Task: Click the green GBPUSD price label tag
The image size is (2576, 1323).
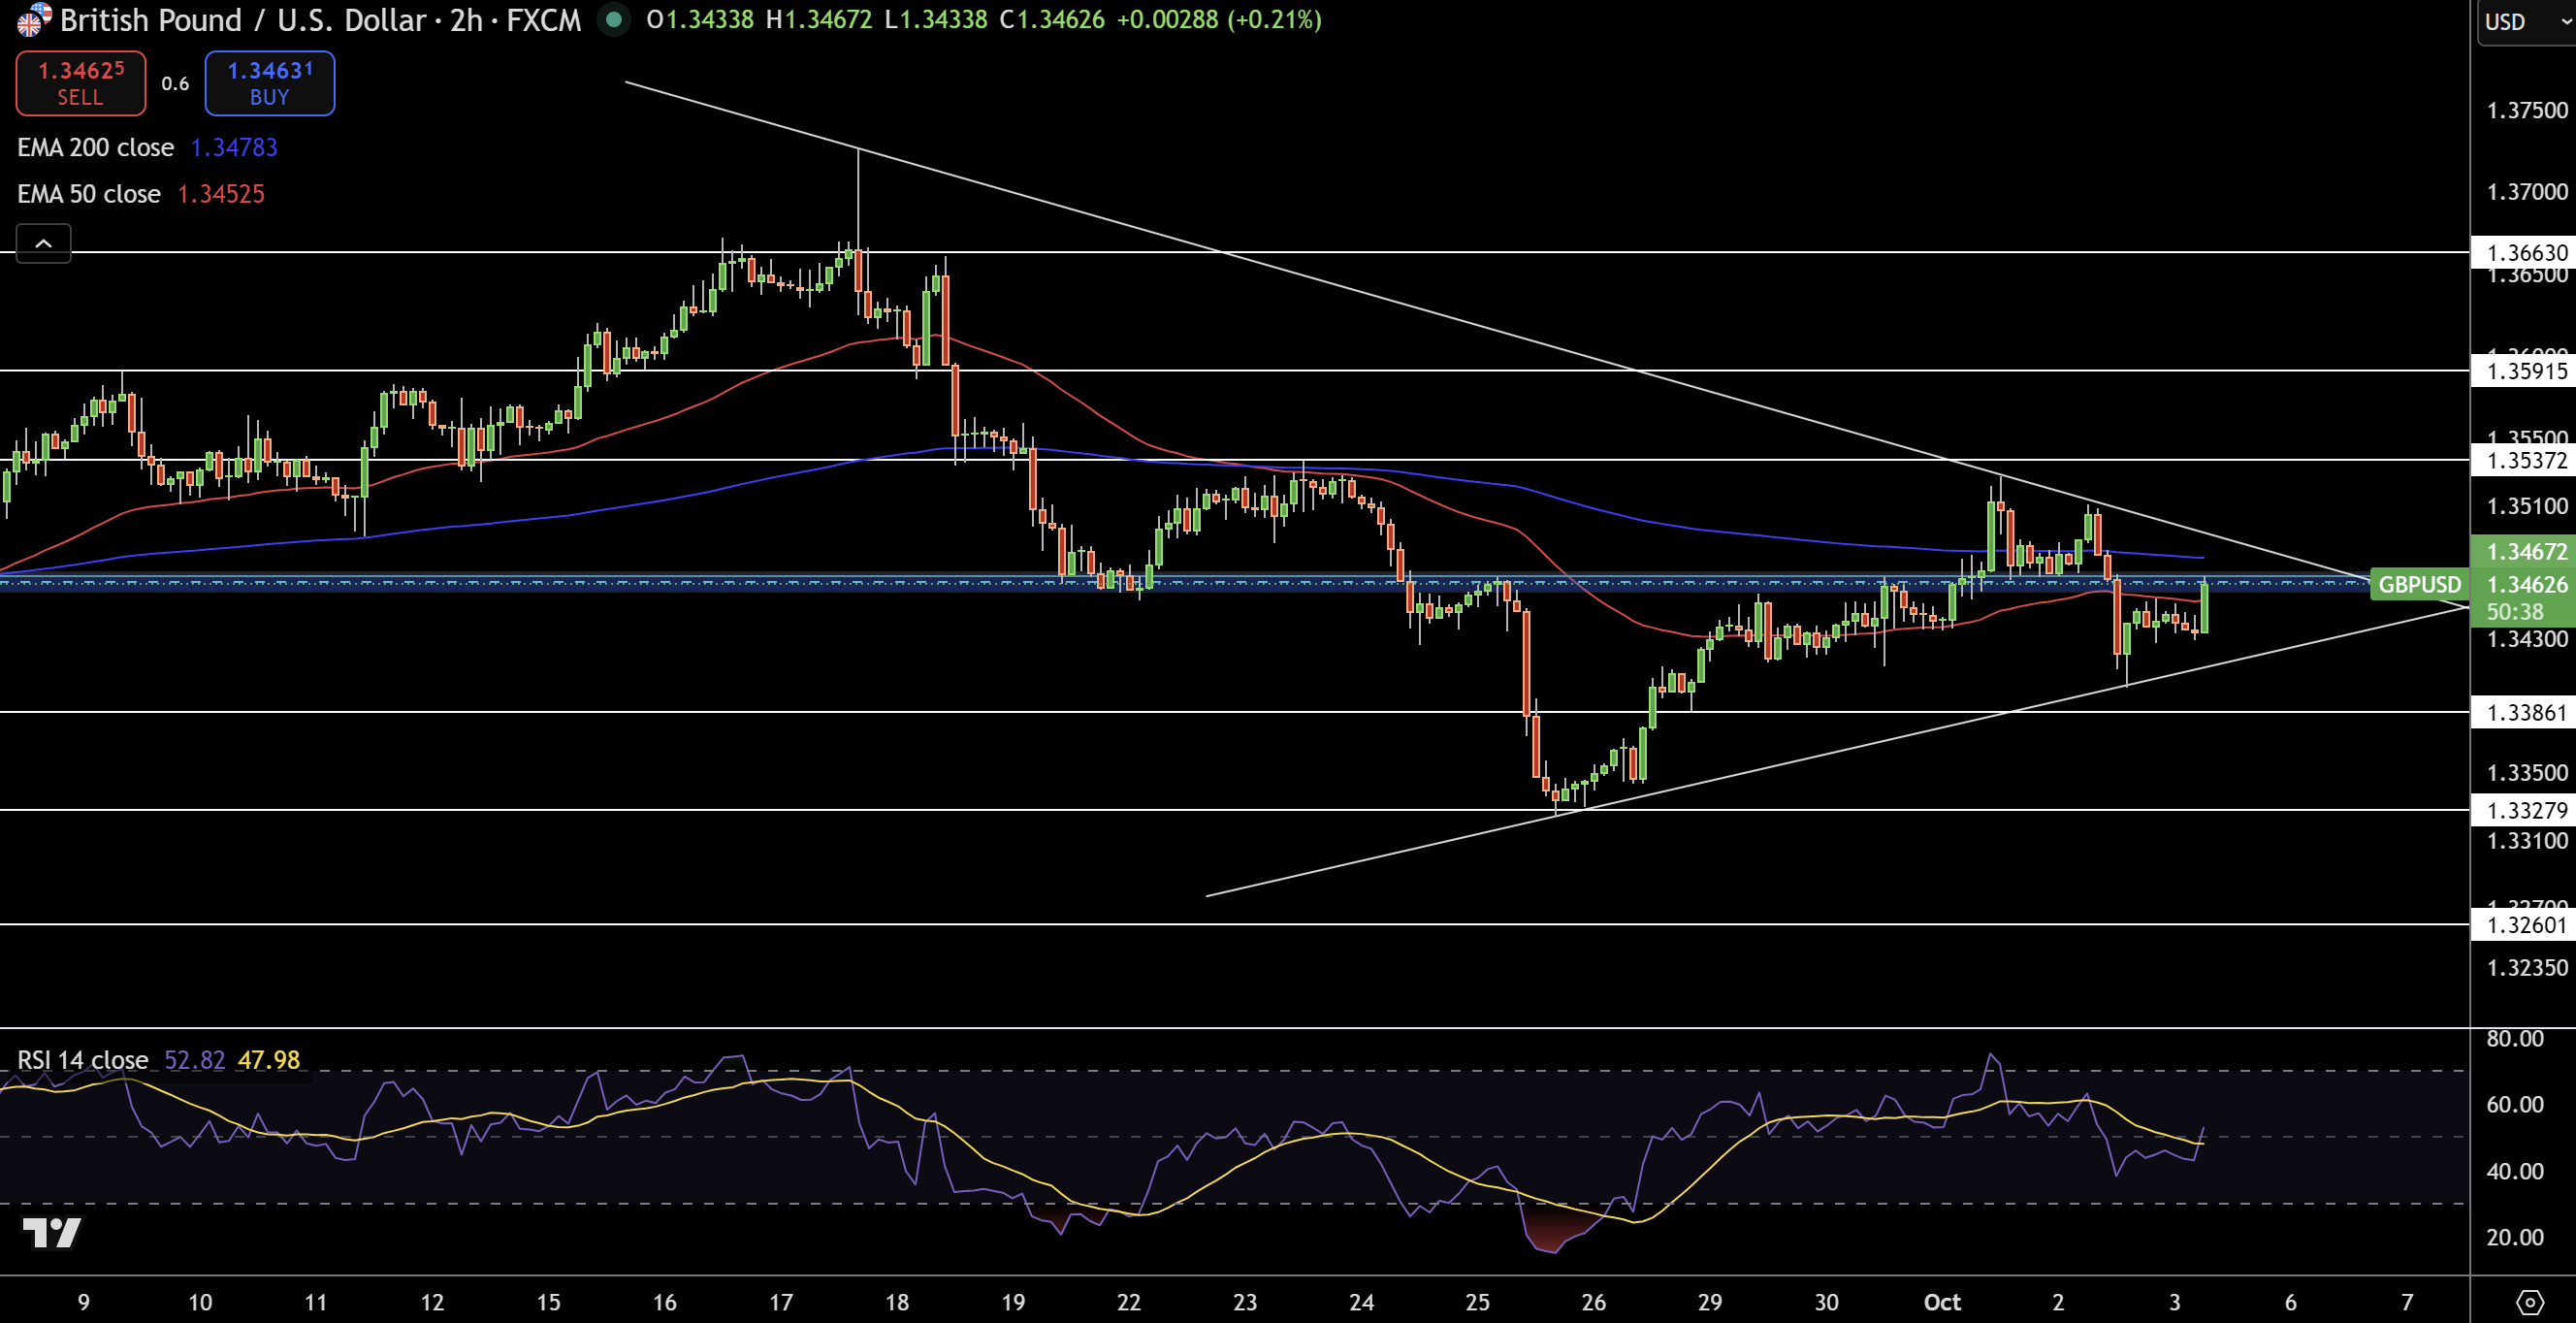Action: tap(2418, 584)
